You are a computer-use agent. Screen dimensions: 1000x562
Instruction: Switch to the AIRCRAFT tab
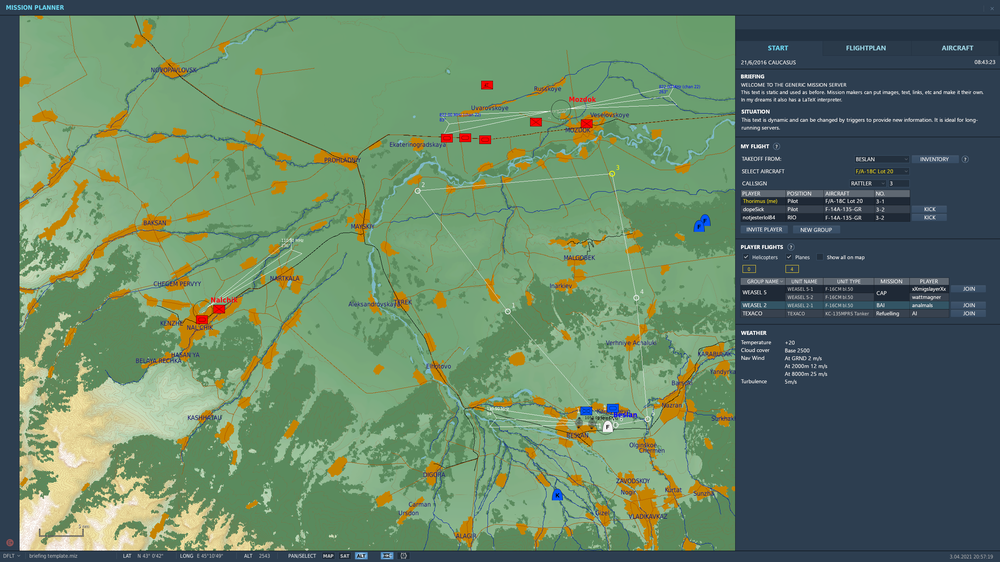[956, 48]
